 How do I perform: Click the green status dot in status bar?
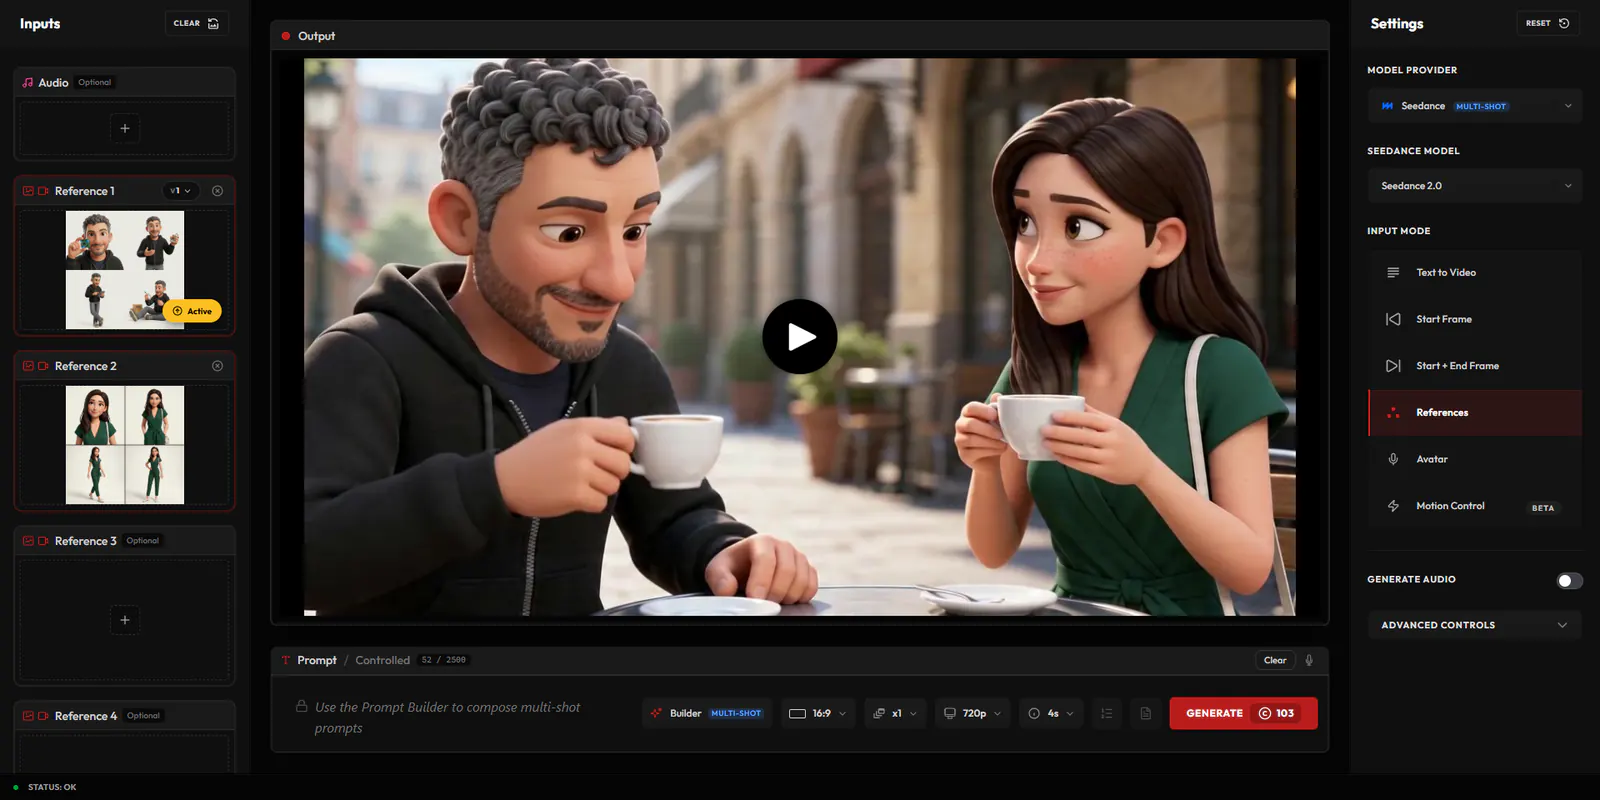coord(16,787)
